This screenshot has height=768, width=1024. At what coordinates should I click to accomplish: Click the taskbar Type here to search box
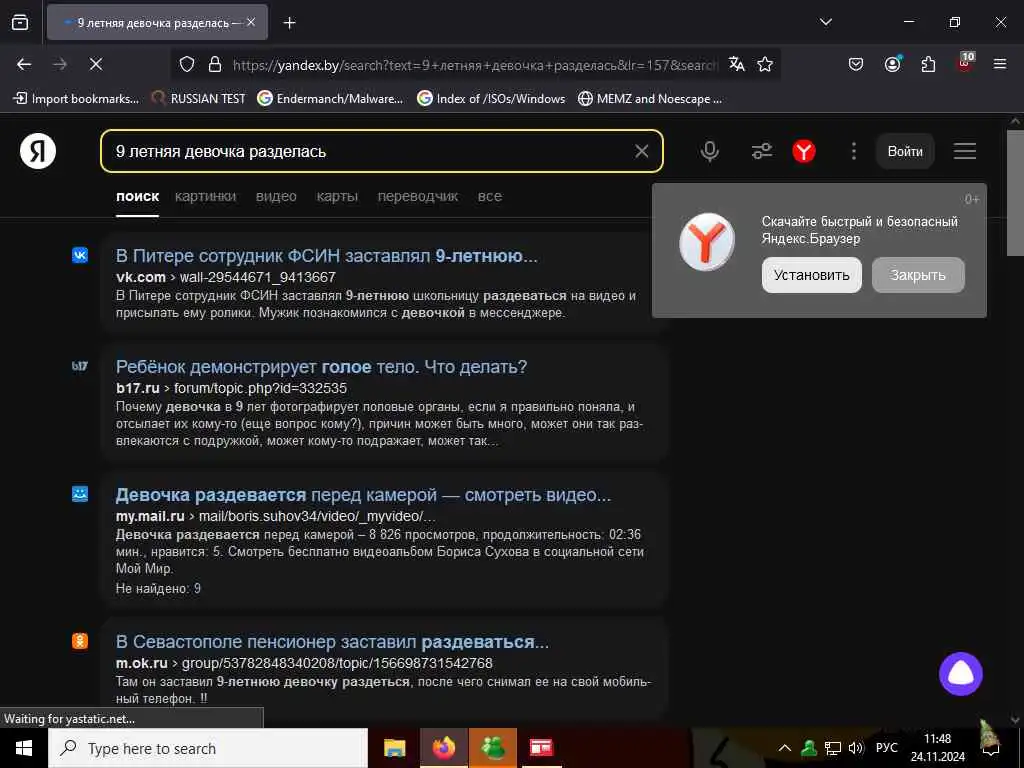click(x=208, y=748)
